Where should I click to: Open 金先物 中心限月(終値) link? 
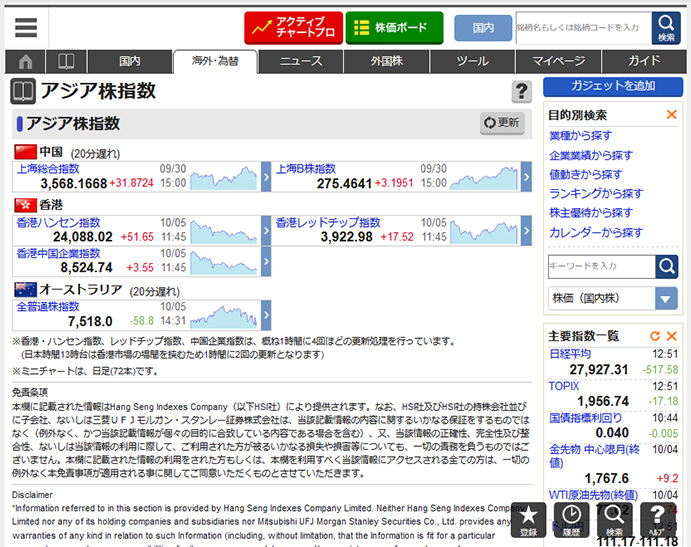tap(594, 456)
